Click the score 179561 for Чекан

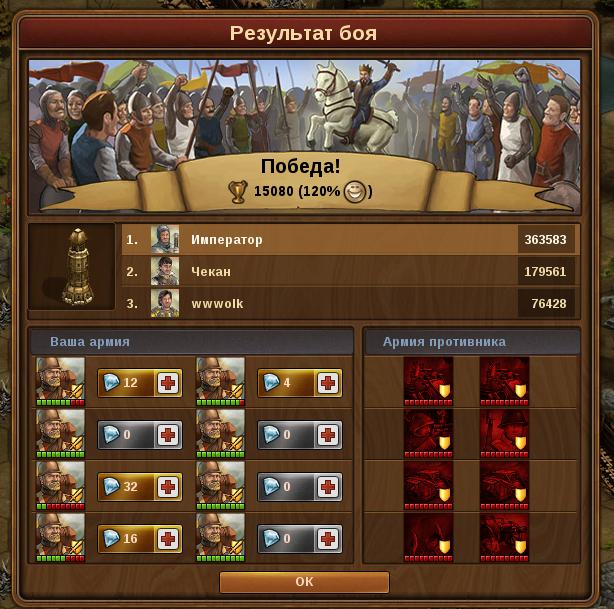[x=545, y=271]
